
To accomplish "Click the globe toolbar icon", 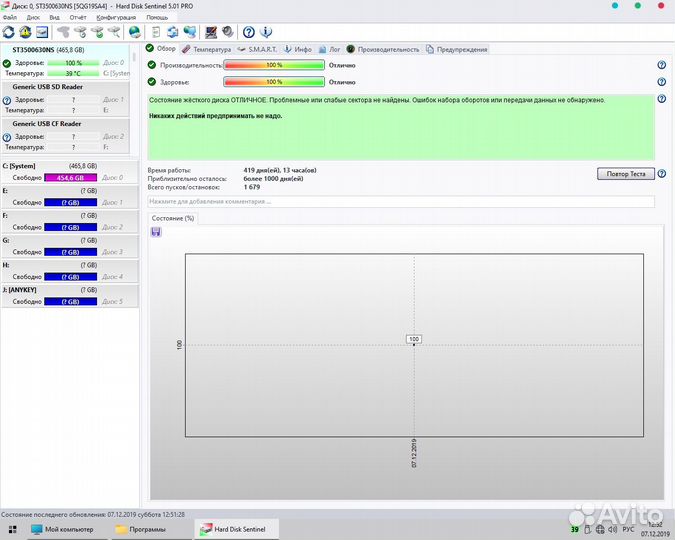I will point(135,32).
